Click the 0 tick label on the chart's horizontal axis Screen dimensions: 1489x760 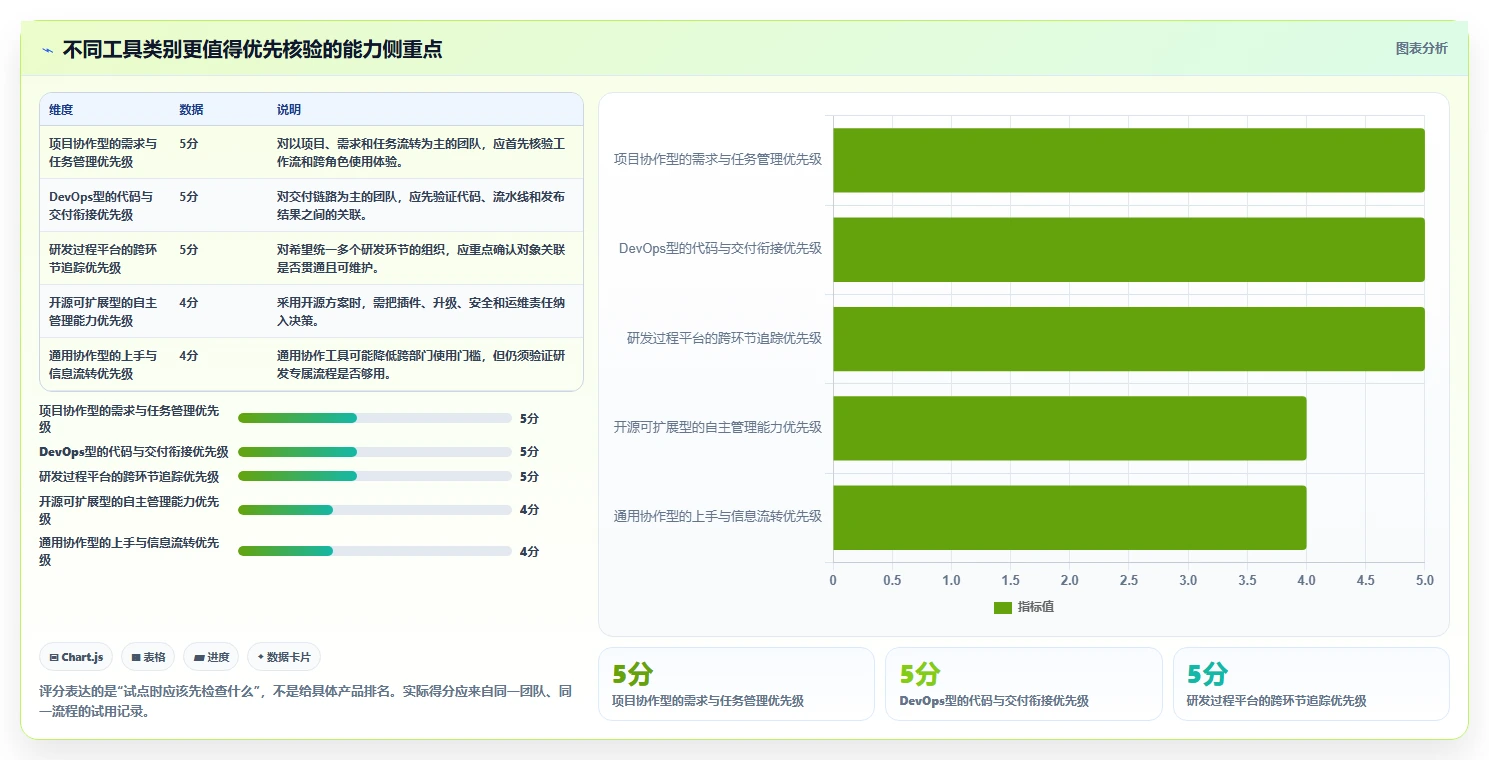click(x=833, y=580)
